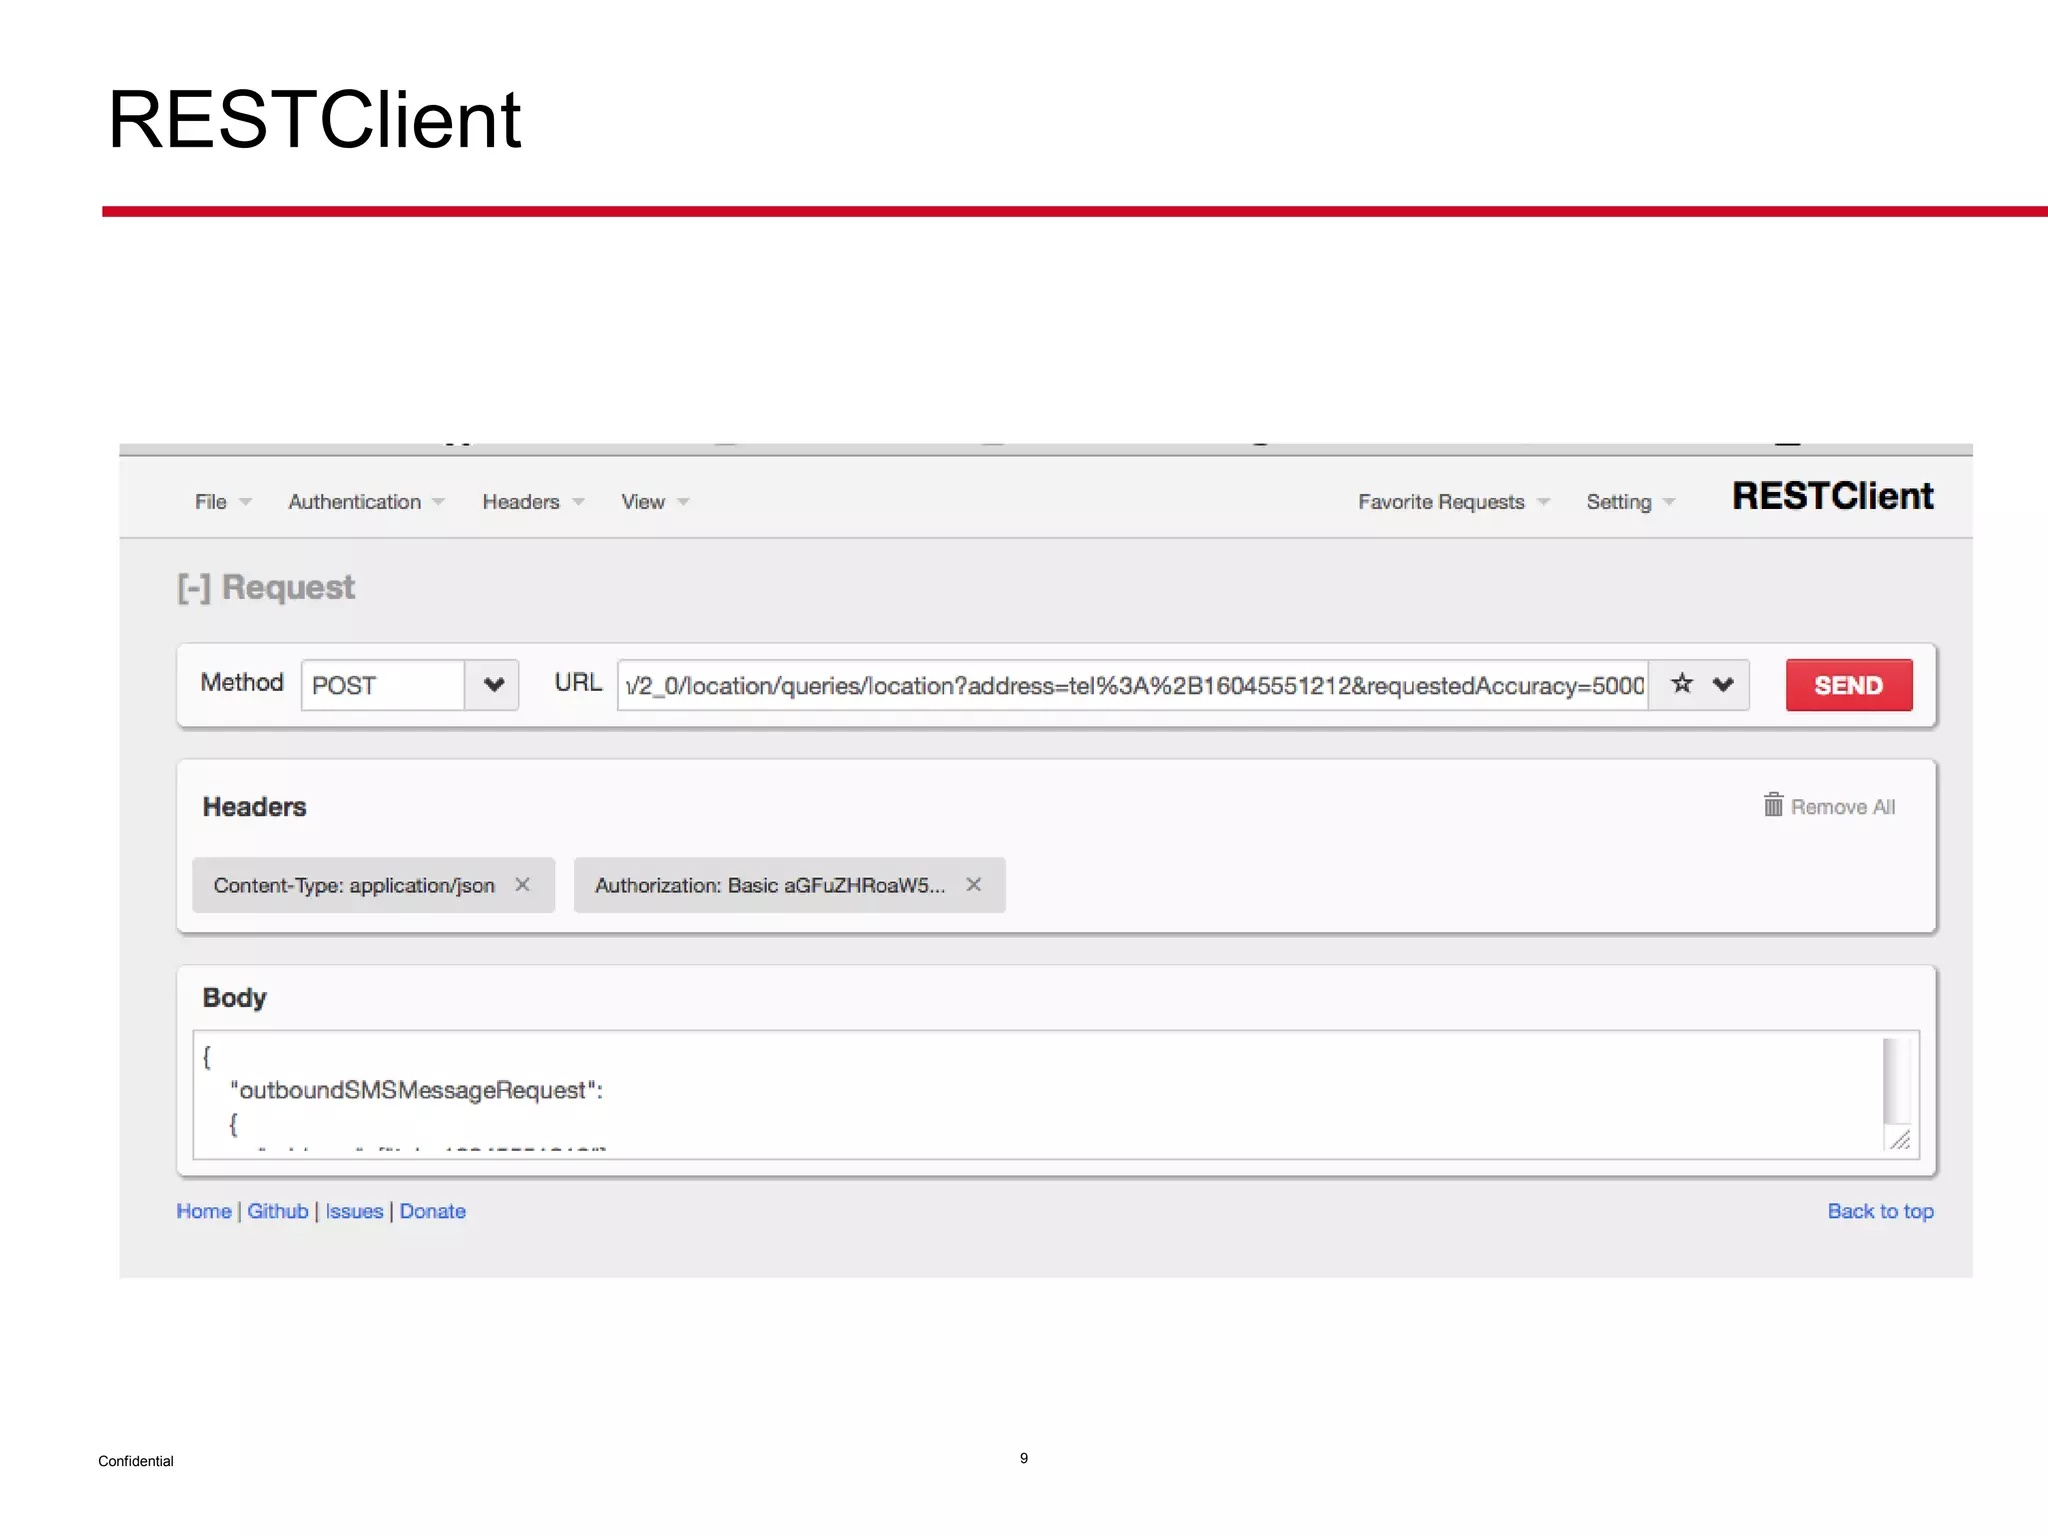Screen dimensions: 2048x1536
Task: Open the Method dropdown arrow
Action: [493, 685]
